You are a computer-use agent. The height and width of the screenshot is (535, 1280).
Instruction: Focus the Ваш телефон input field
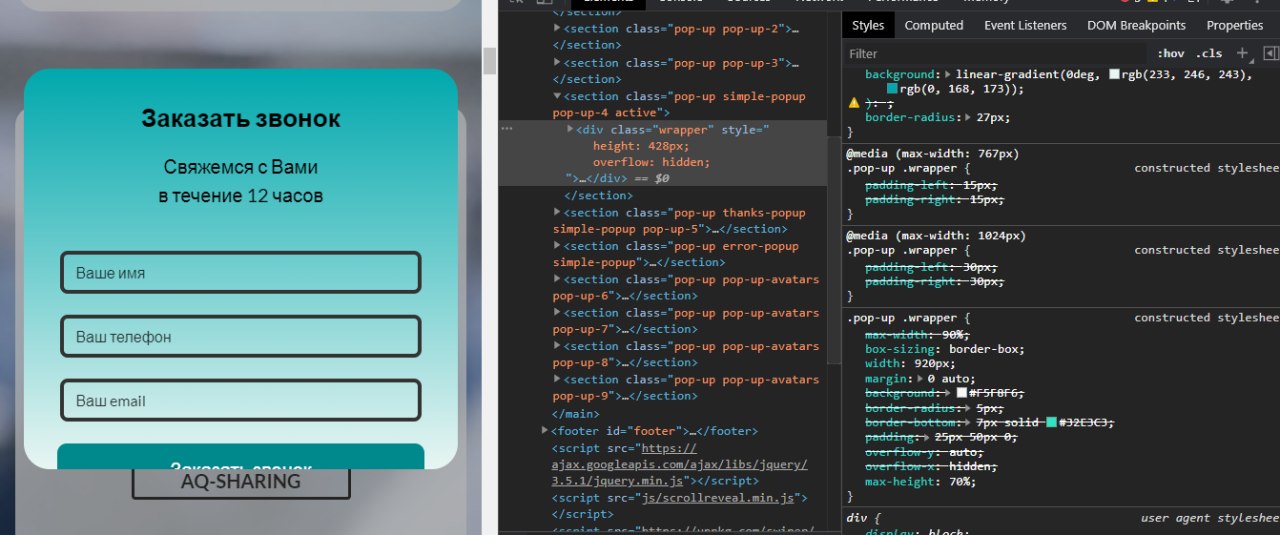(x=241, y=336)
